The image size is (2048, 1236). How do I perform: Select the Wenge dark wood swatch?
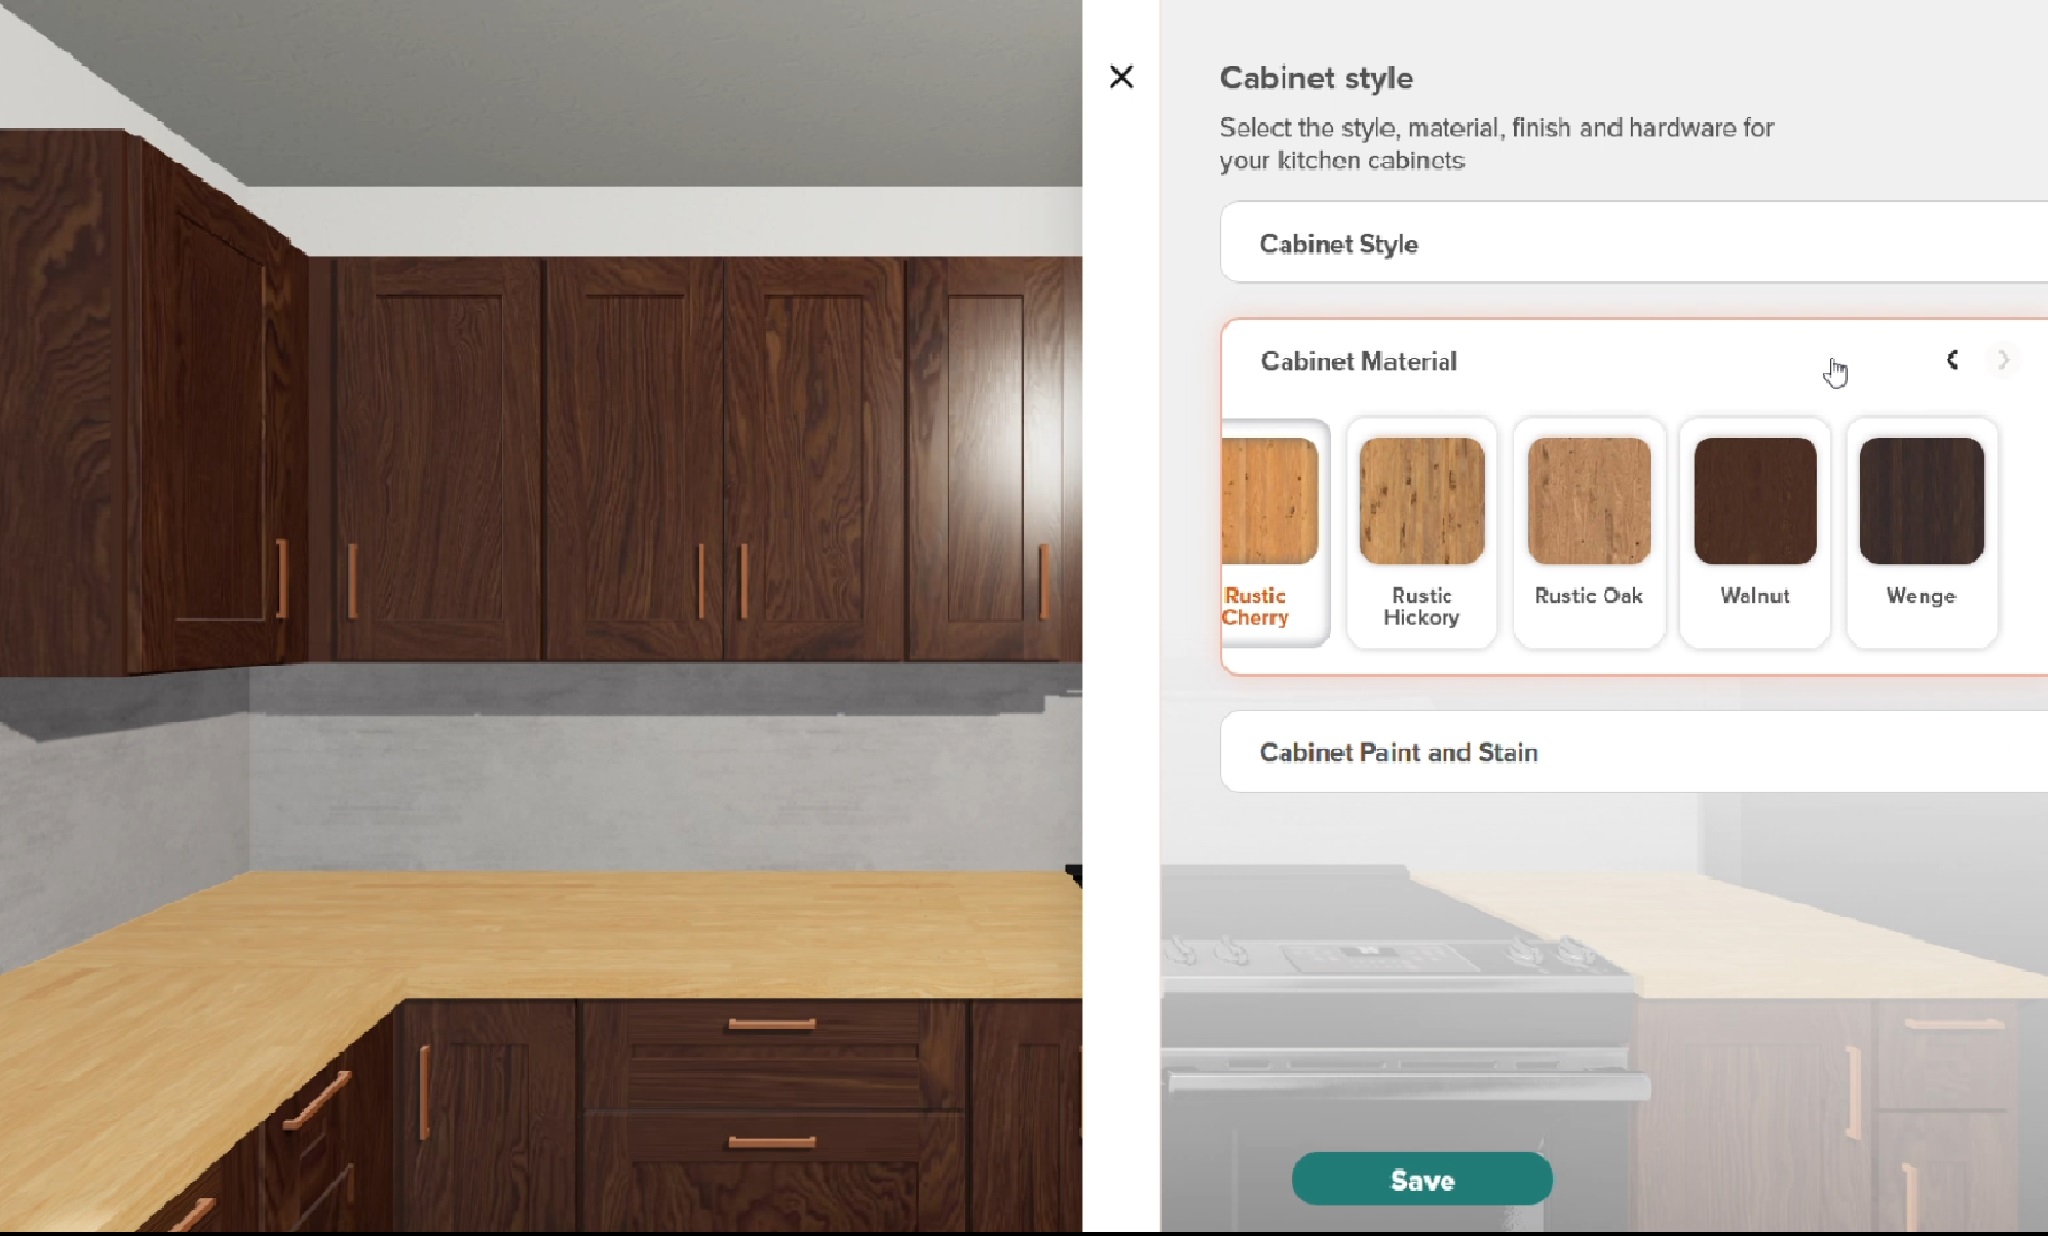coord(1921,533)
